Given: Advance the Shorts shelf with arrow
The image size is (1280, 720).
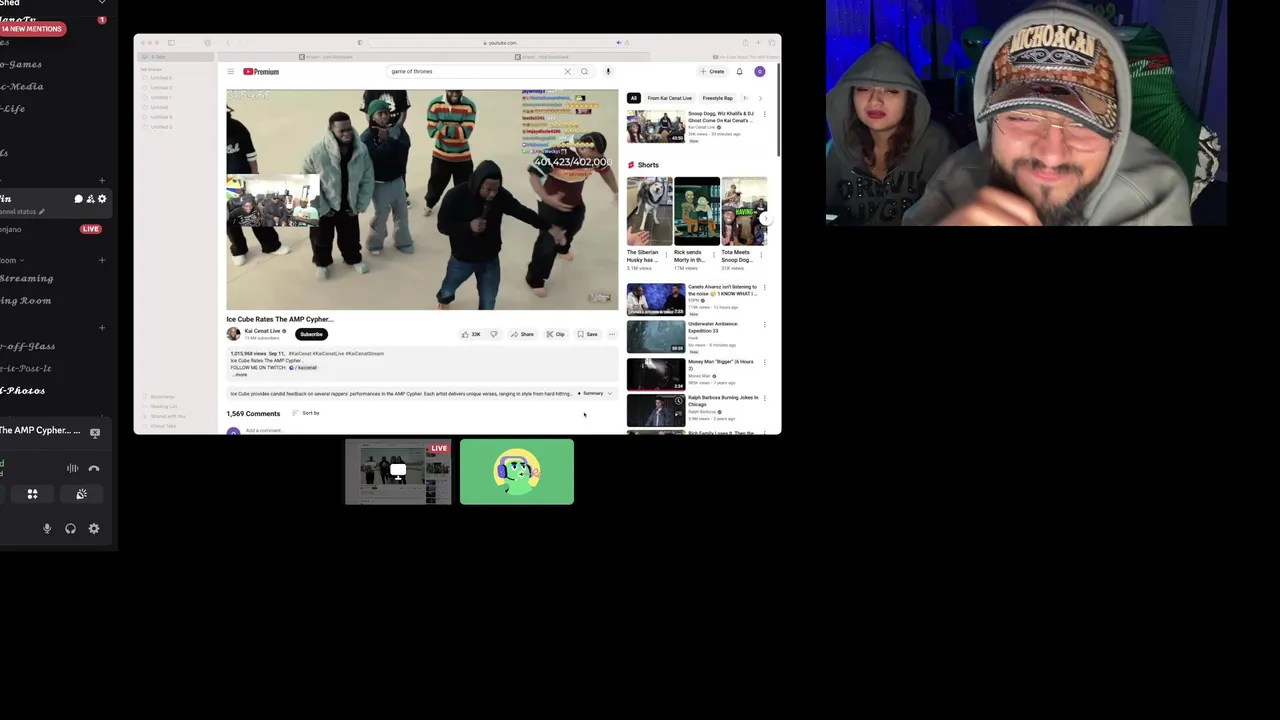Looking at the screenshot, I should pyautogui.click(x=765, y=218).
